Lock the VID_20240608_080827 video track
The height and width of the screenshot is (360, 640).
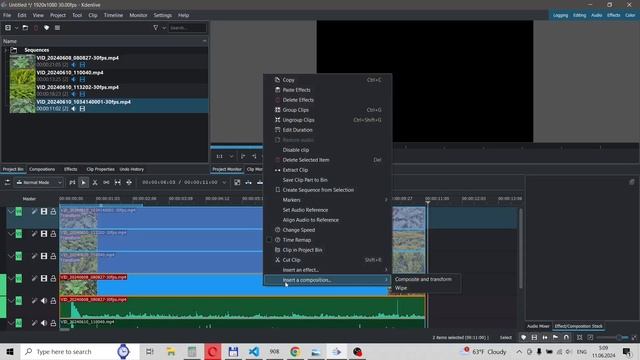(x=53, y=278)
